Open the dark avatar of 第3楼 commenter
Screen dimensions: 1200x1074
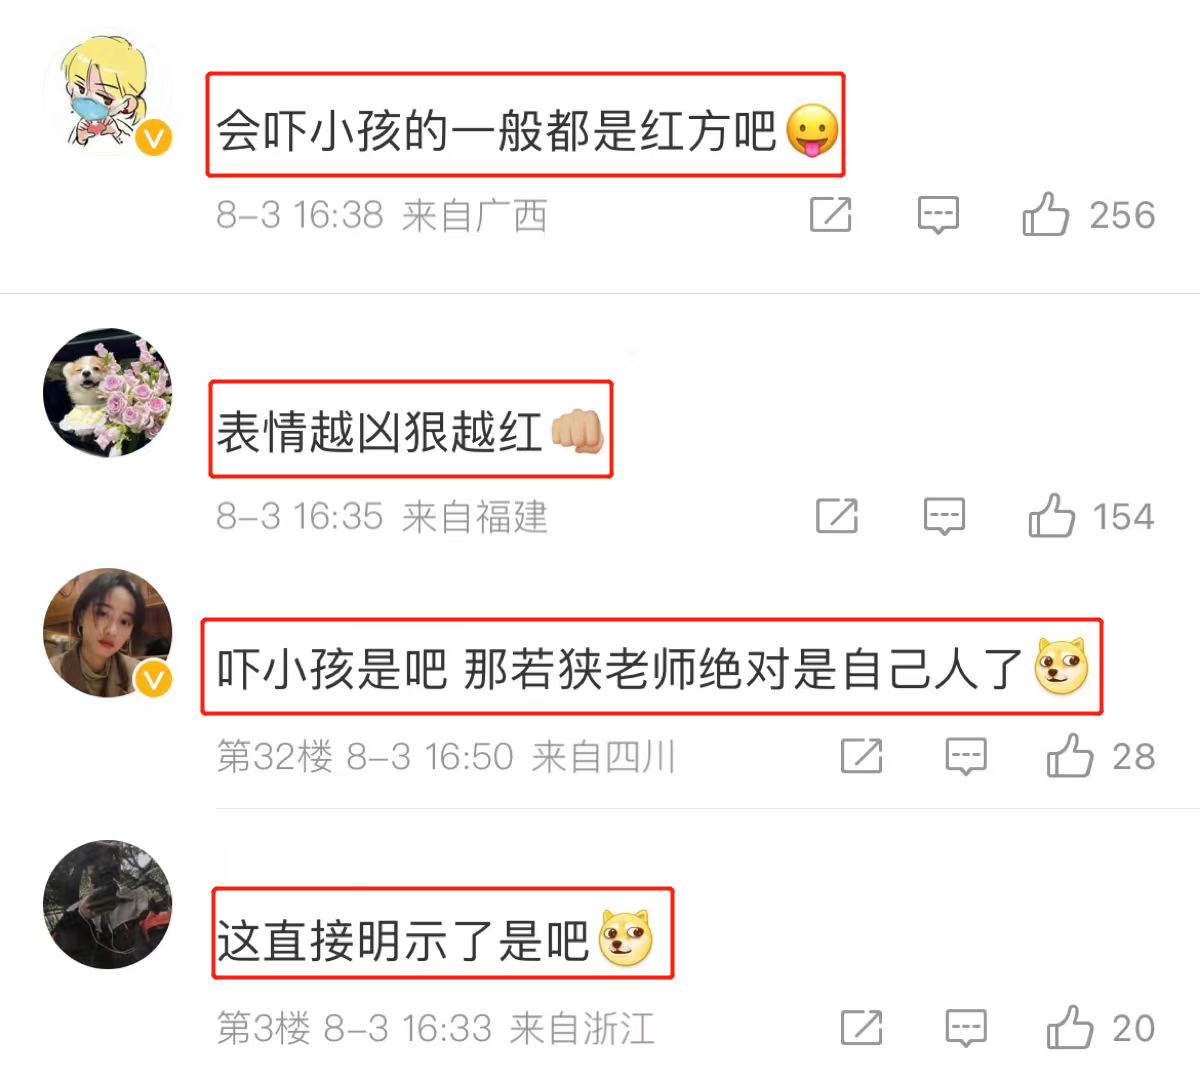click(108, 904)
